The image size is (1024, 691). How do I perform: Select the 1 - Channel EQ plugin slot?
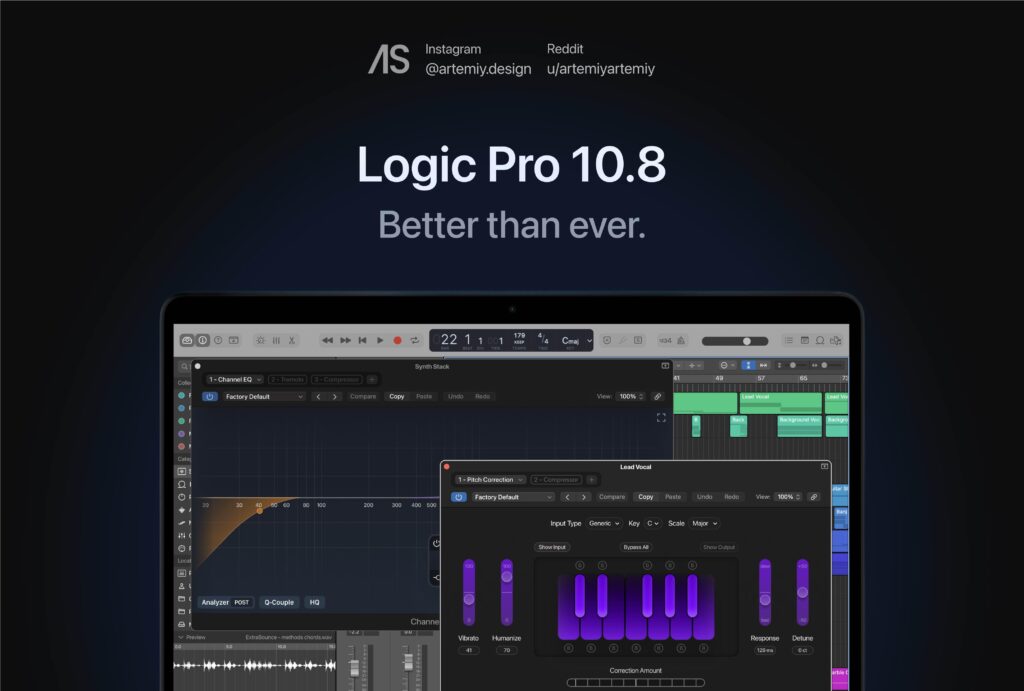click(x=235, y=380)
